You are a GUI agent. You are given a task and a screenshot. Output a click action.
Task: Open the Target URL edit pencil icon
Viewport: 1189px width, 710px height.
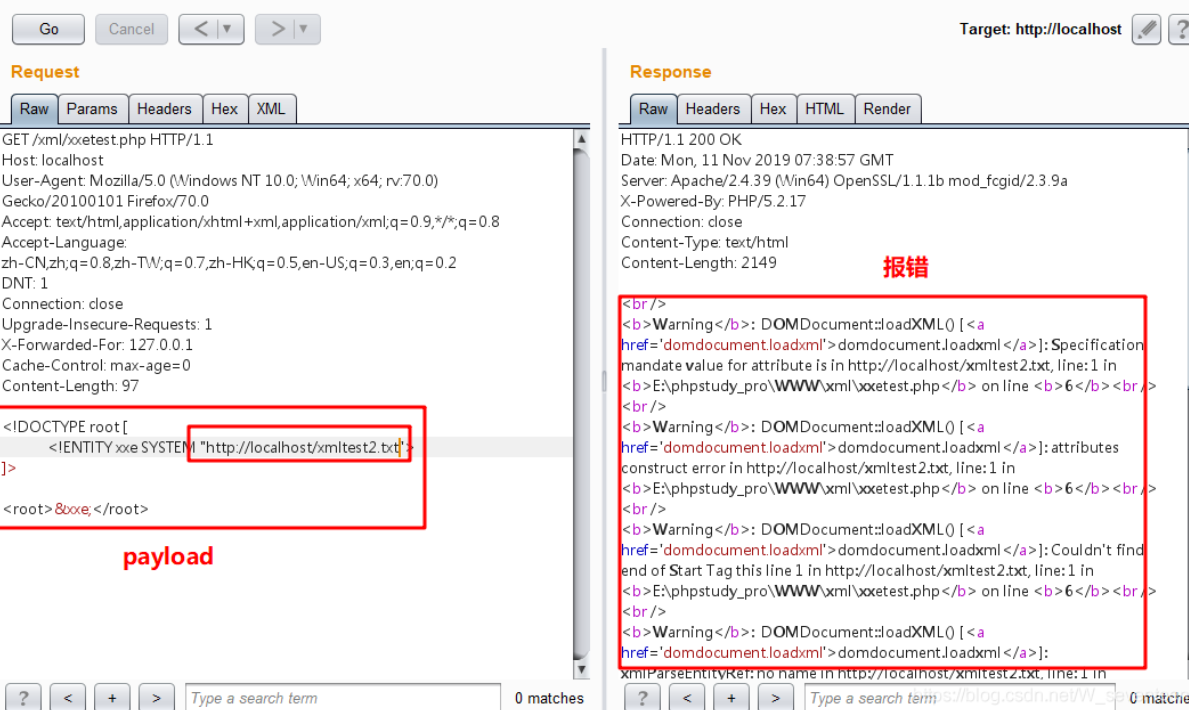pos(1146,29)
